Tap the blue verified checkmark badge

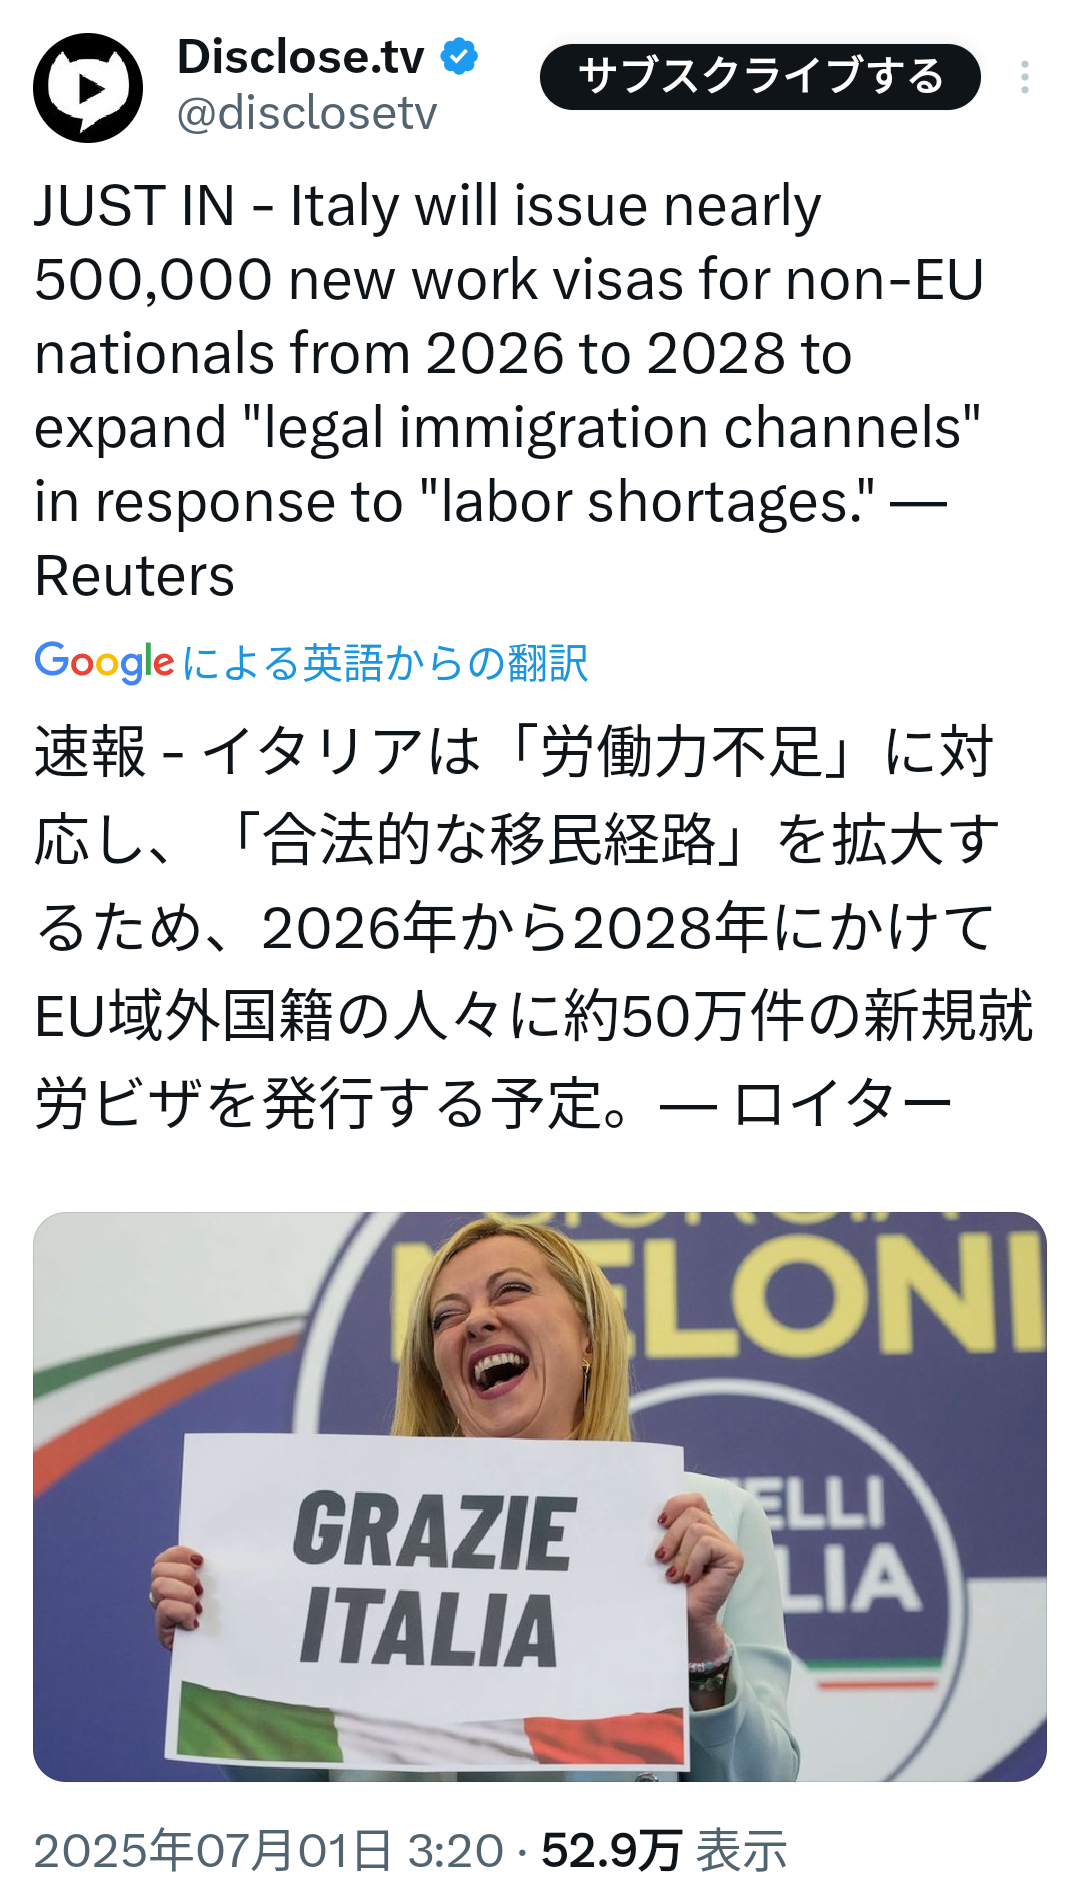point(460,57)
